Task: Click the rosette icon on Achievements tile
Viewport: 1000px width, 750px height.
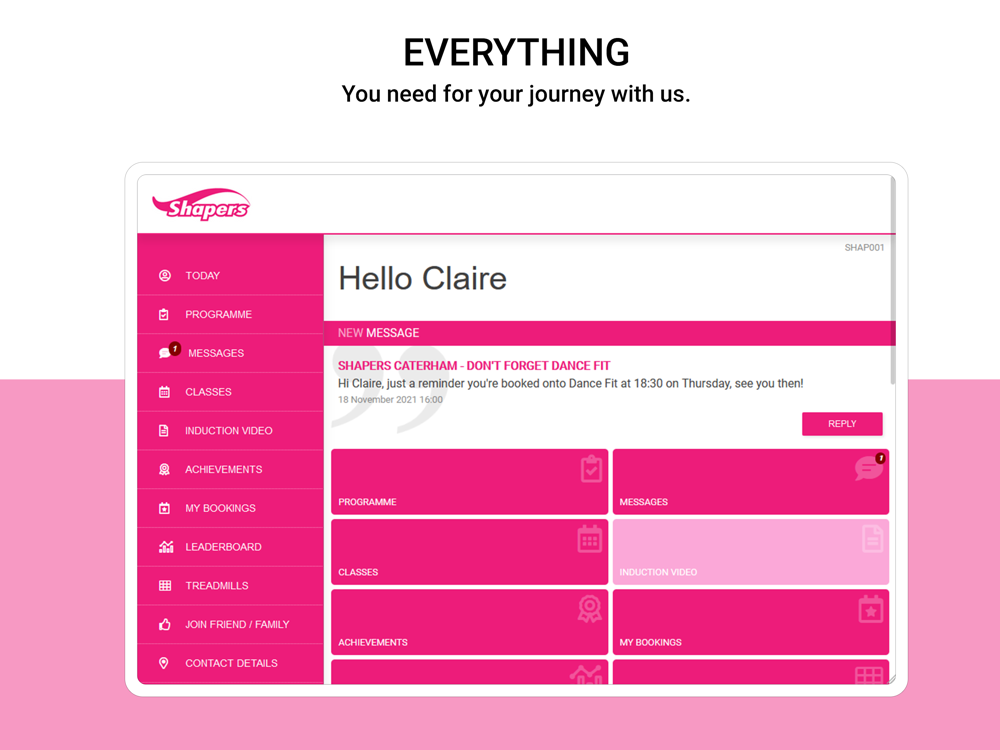Action: (590, 609)
